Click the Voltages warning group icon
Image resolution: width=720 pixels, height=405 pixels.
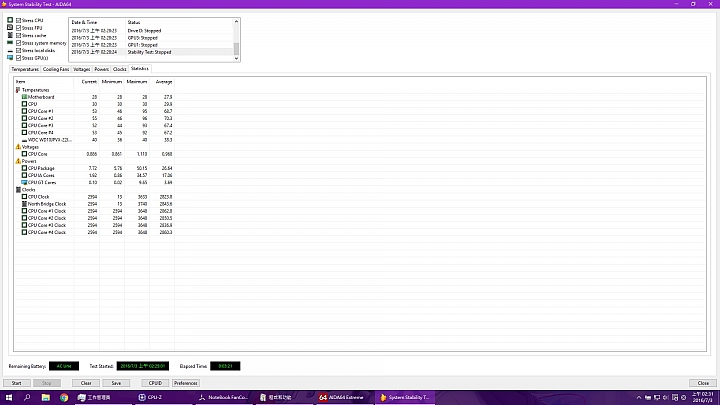(x=18, y=147)
